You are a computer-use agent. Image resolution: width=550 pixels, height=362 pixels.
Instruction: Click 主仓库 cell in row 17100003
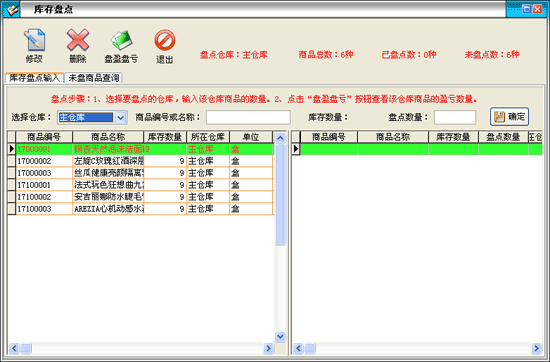pos(208,209)
